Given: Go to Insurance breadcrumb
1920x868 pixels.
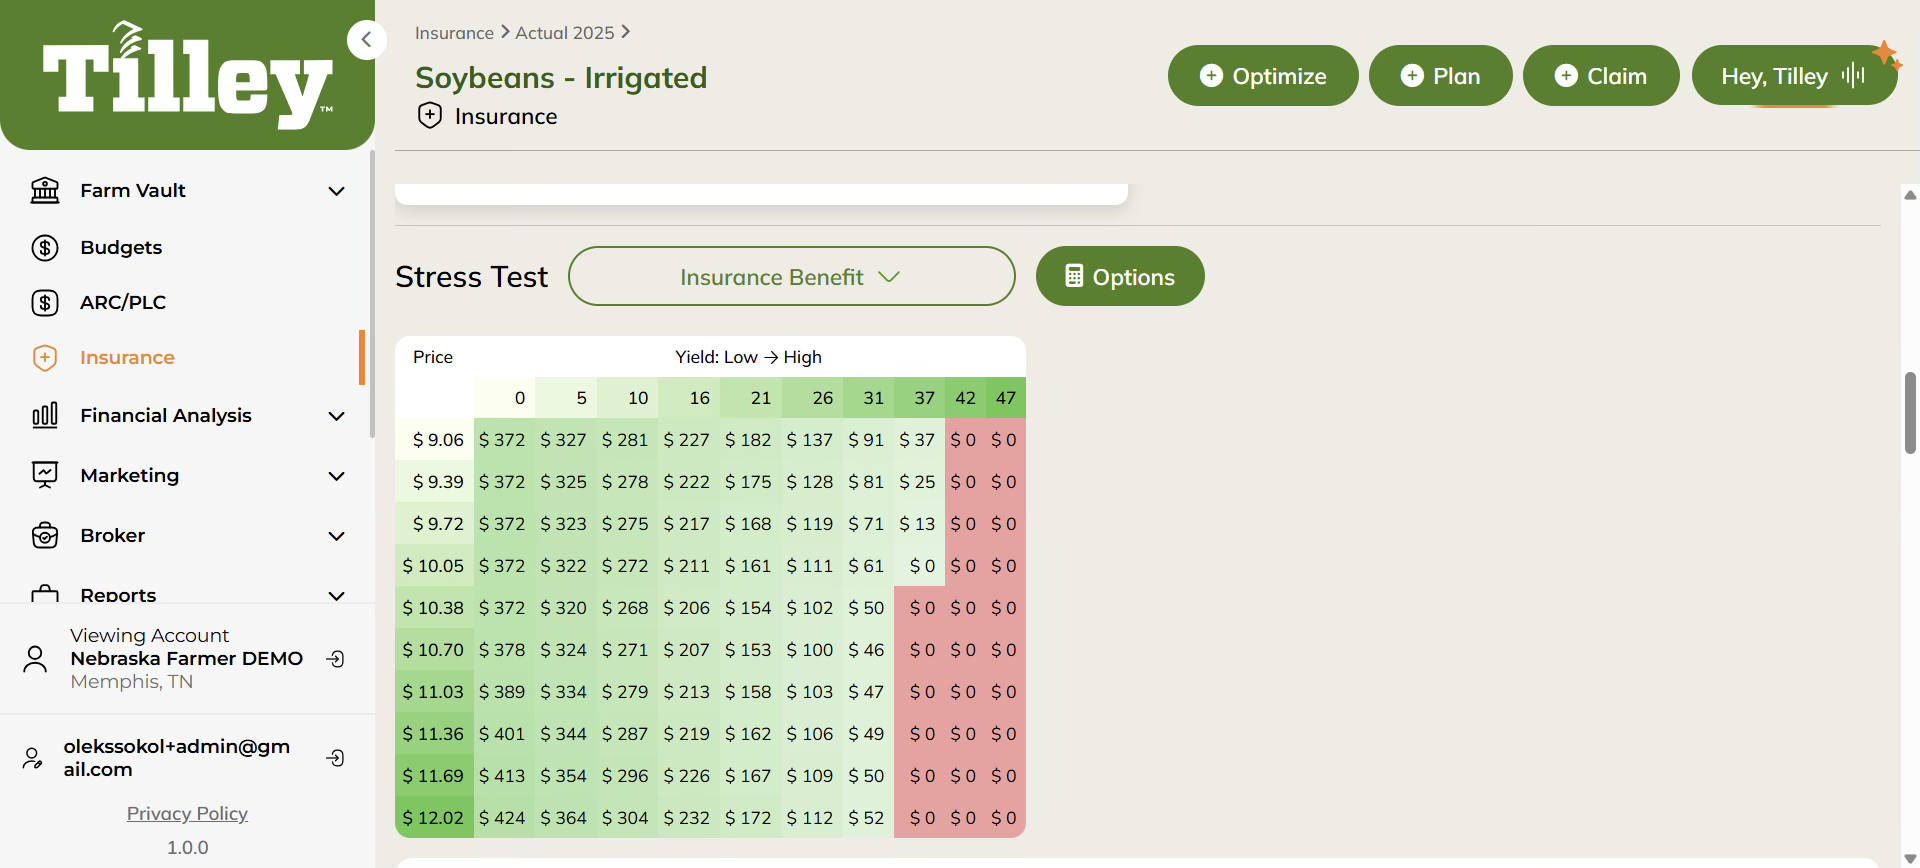Looking at the screenshot, I should [x=454, y=33].
